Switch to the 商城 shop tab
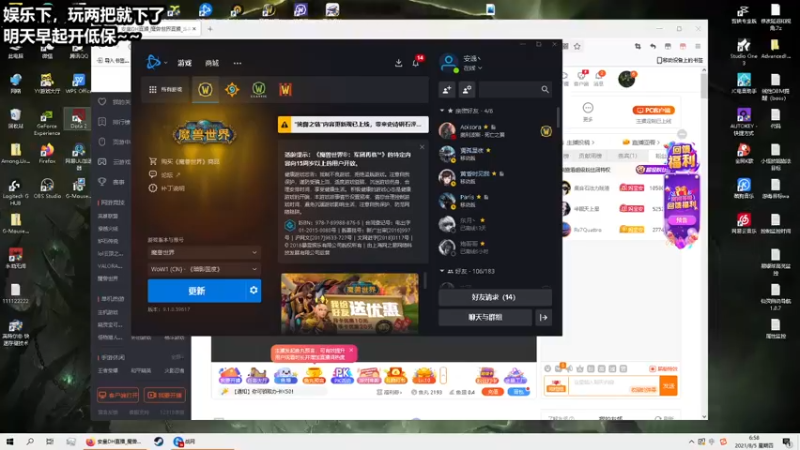Screen dimensions: 800x450 point(212,63)
